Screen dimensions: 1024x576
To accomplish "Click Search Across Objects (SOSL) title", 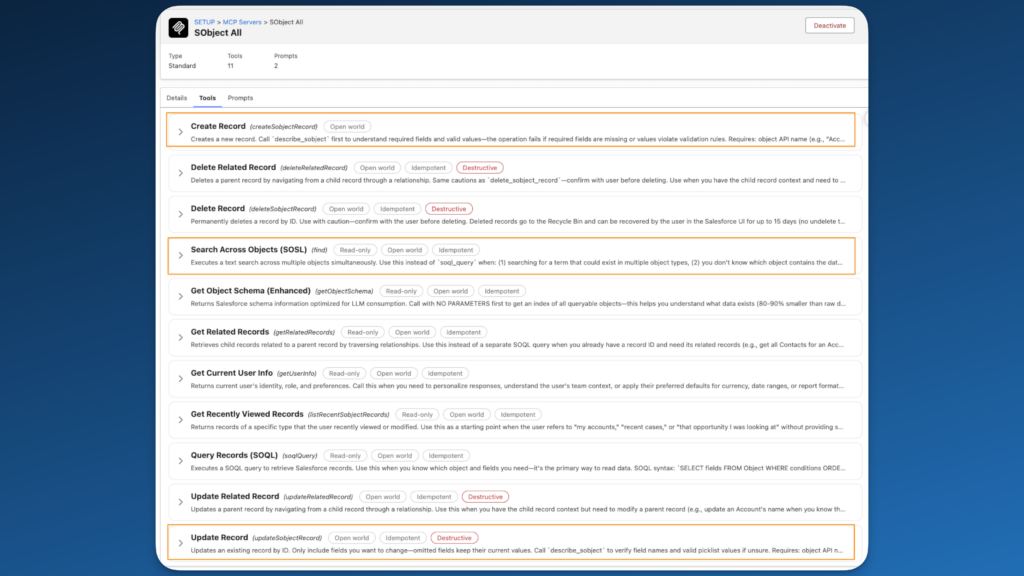I will [x=248, y=249].
